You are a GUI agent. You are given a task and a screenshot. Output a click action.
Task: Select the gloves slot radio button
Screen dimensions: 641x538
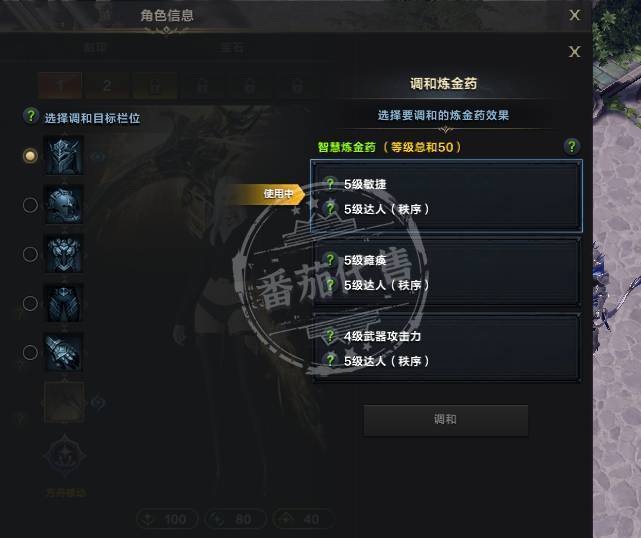(30, 352)
